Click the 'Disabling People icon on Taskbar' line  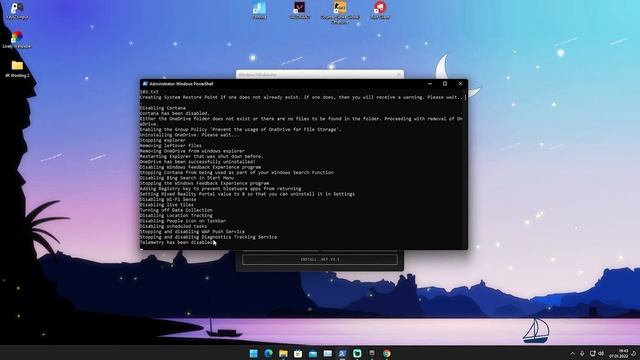coord(183,221)
